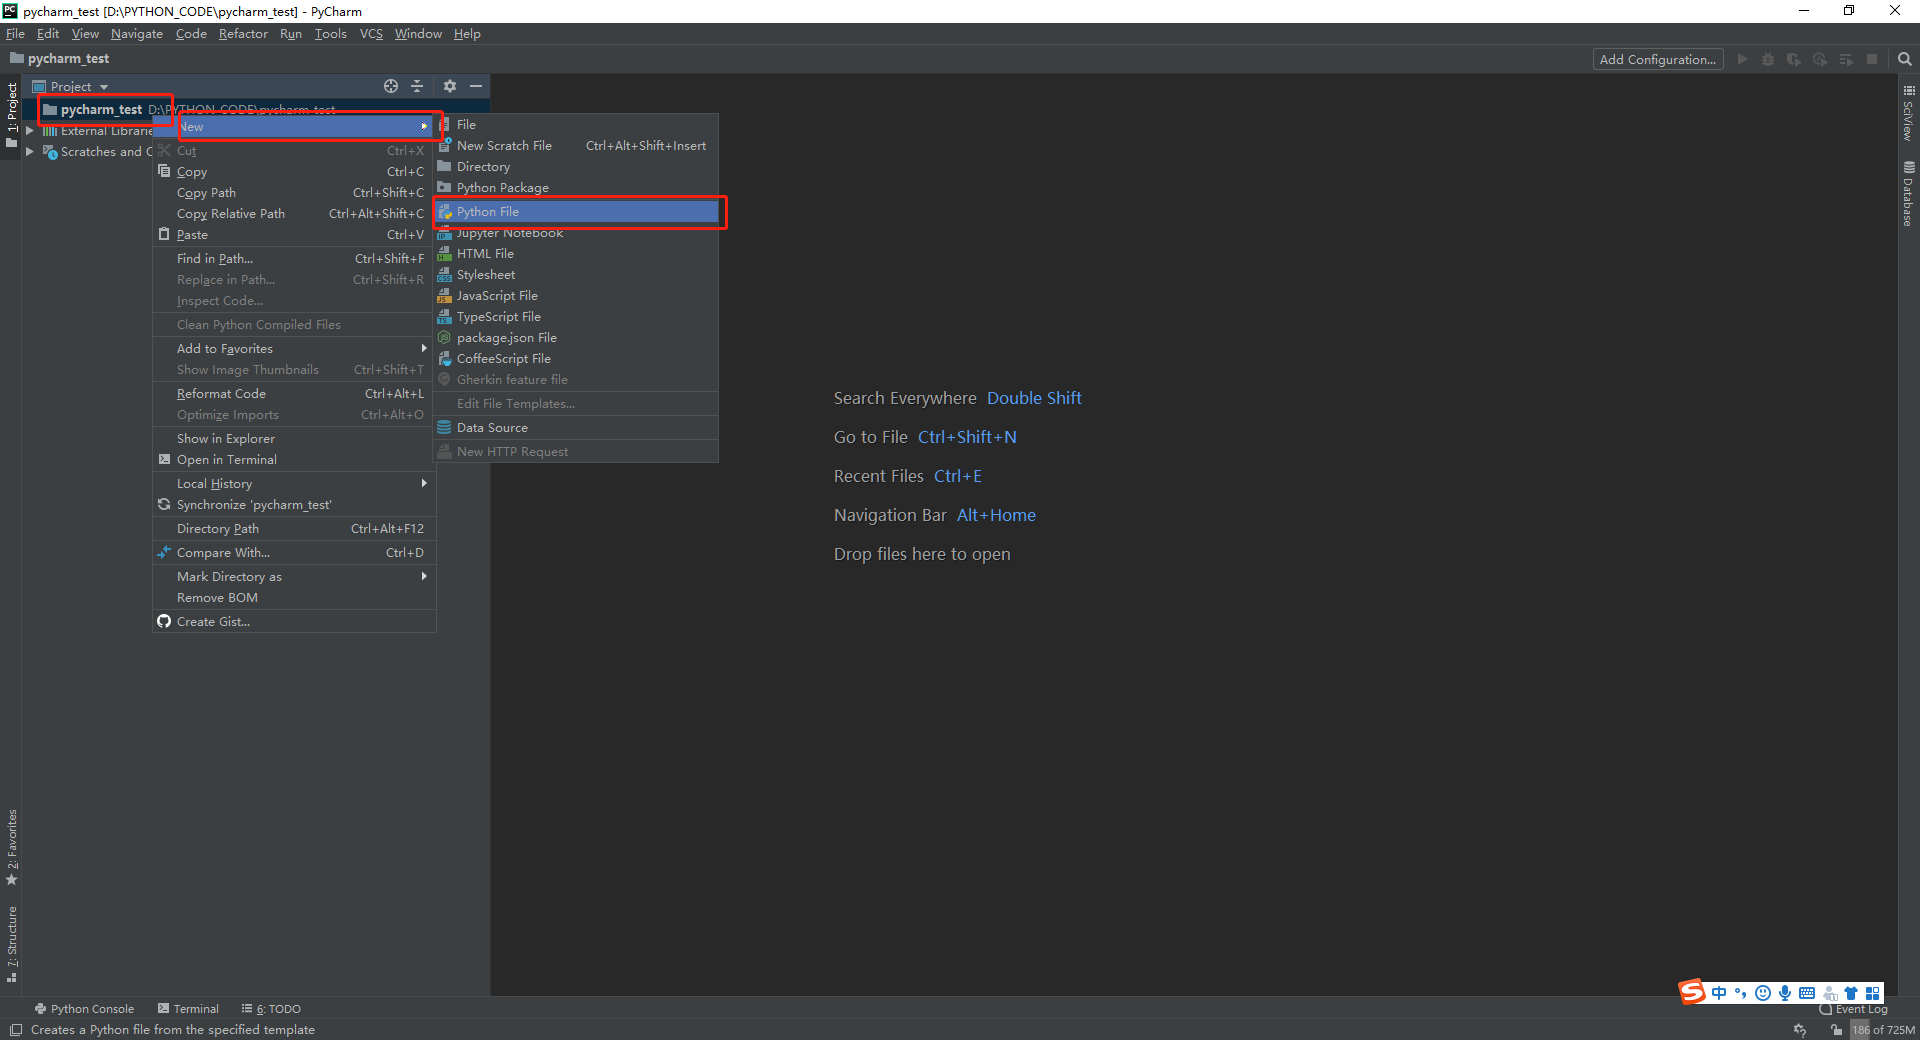Open the Database side panel
Viewport: 1920px width, 1040px height.
point(1908,194)
